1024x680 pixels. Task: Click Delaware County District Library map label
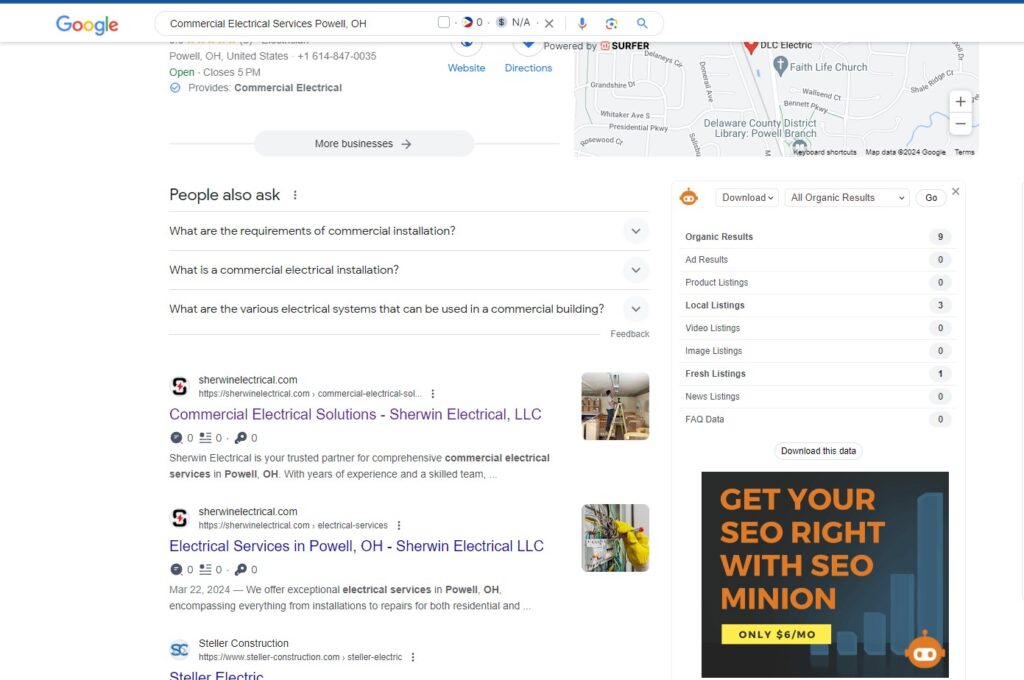tap(760, 128)
